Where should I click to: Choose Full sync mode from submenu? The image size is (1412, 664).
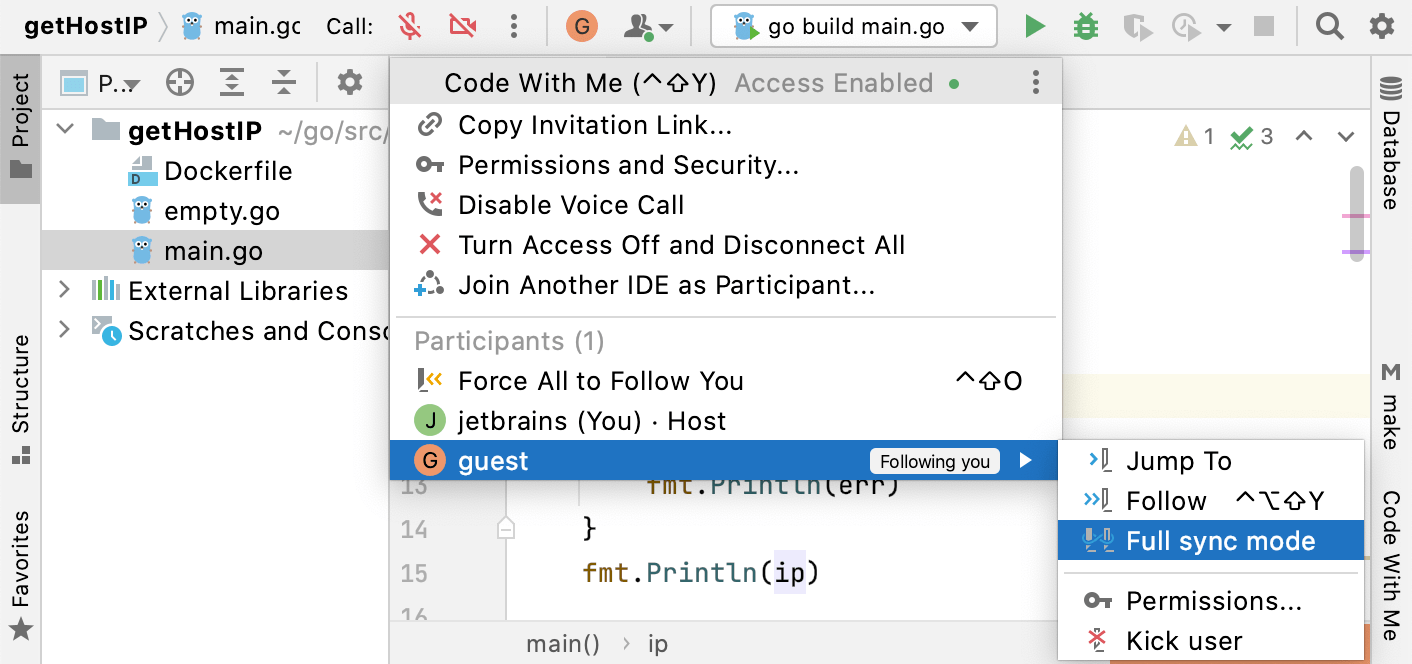[1220, 541]
